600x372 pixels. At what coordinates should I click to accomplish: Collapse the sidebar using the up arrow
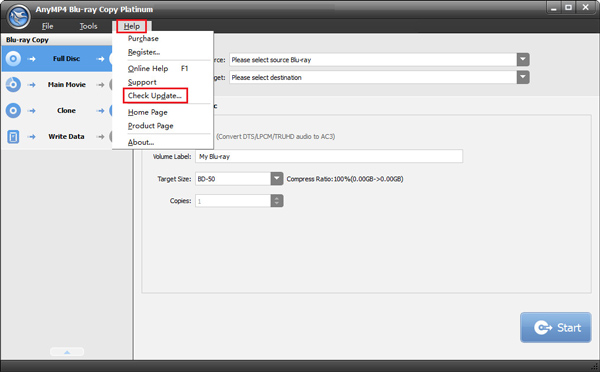coord(67,352)
